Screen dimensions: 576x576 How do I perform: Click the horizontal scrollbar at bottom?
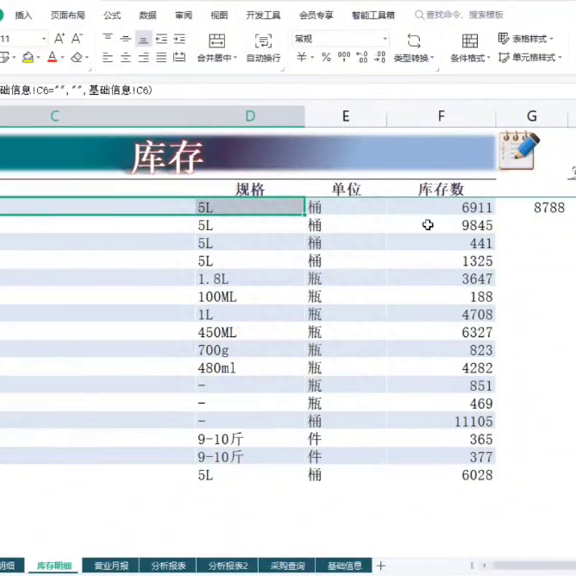pyautogui.click(x=534, y=565)
